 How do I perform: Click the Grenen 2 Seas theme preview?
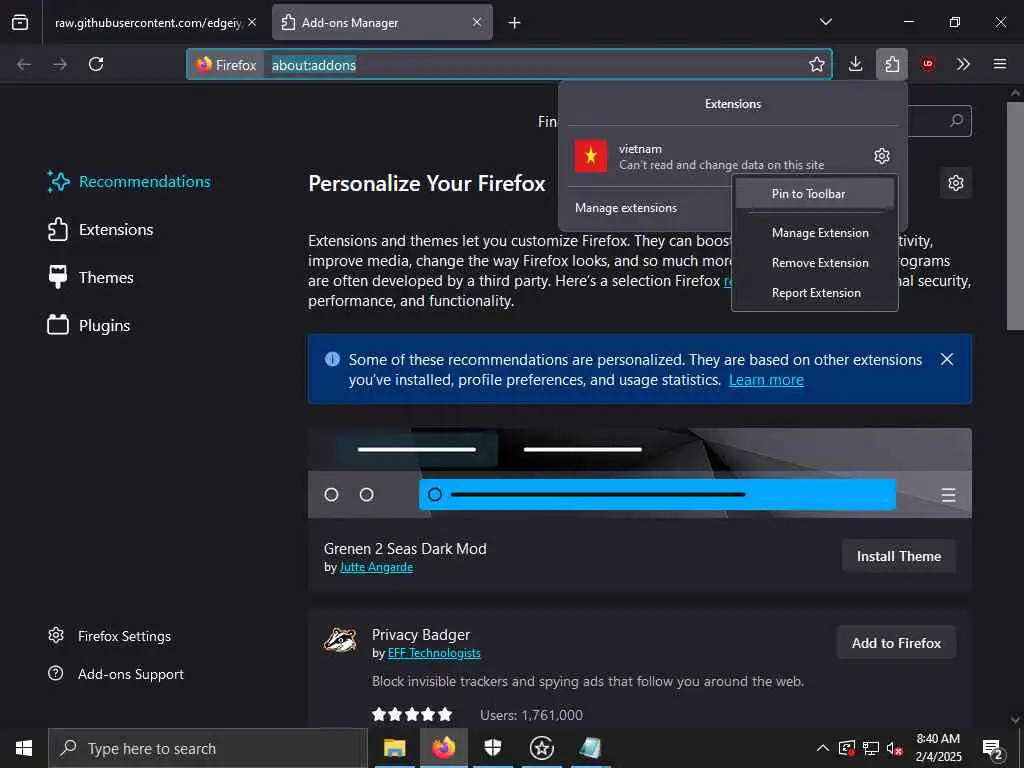pyautogui.click(x=639, y=473)
